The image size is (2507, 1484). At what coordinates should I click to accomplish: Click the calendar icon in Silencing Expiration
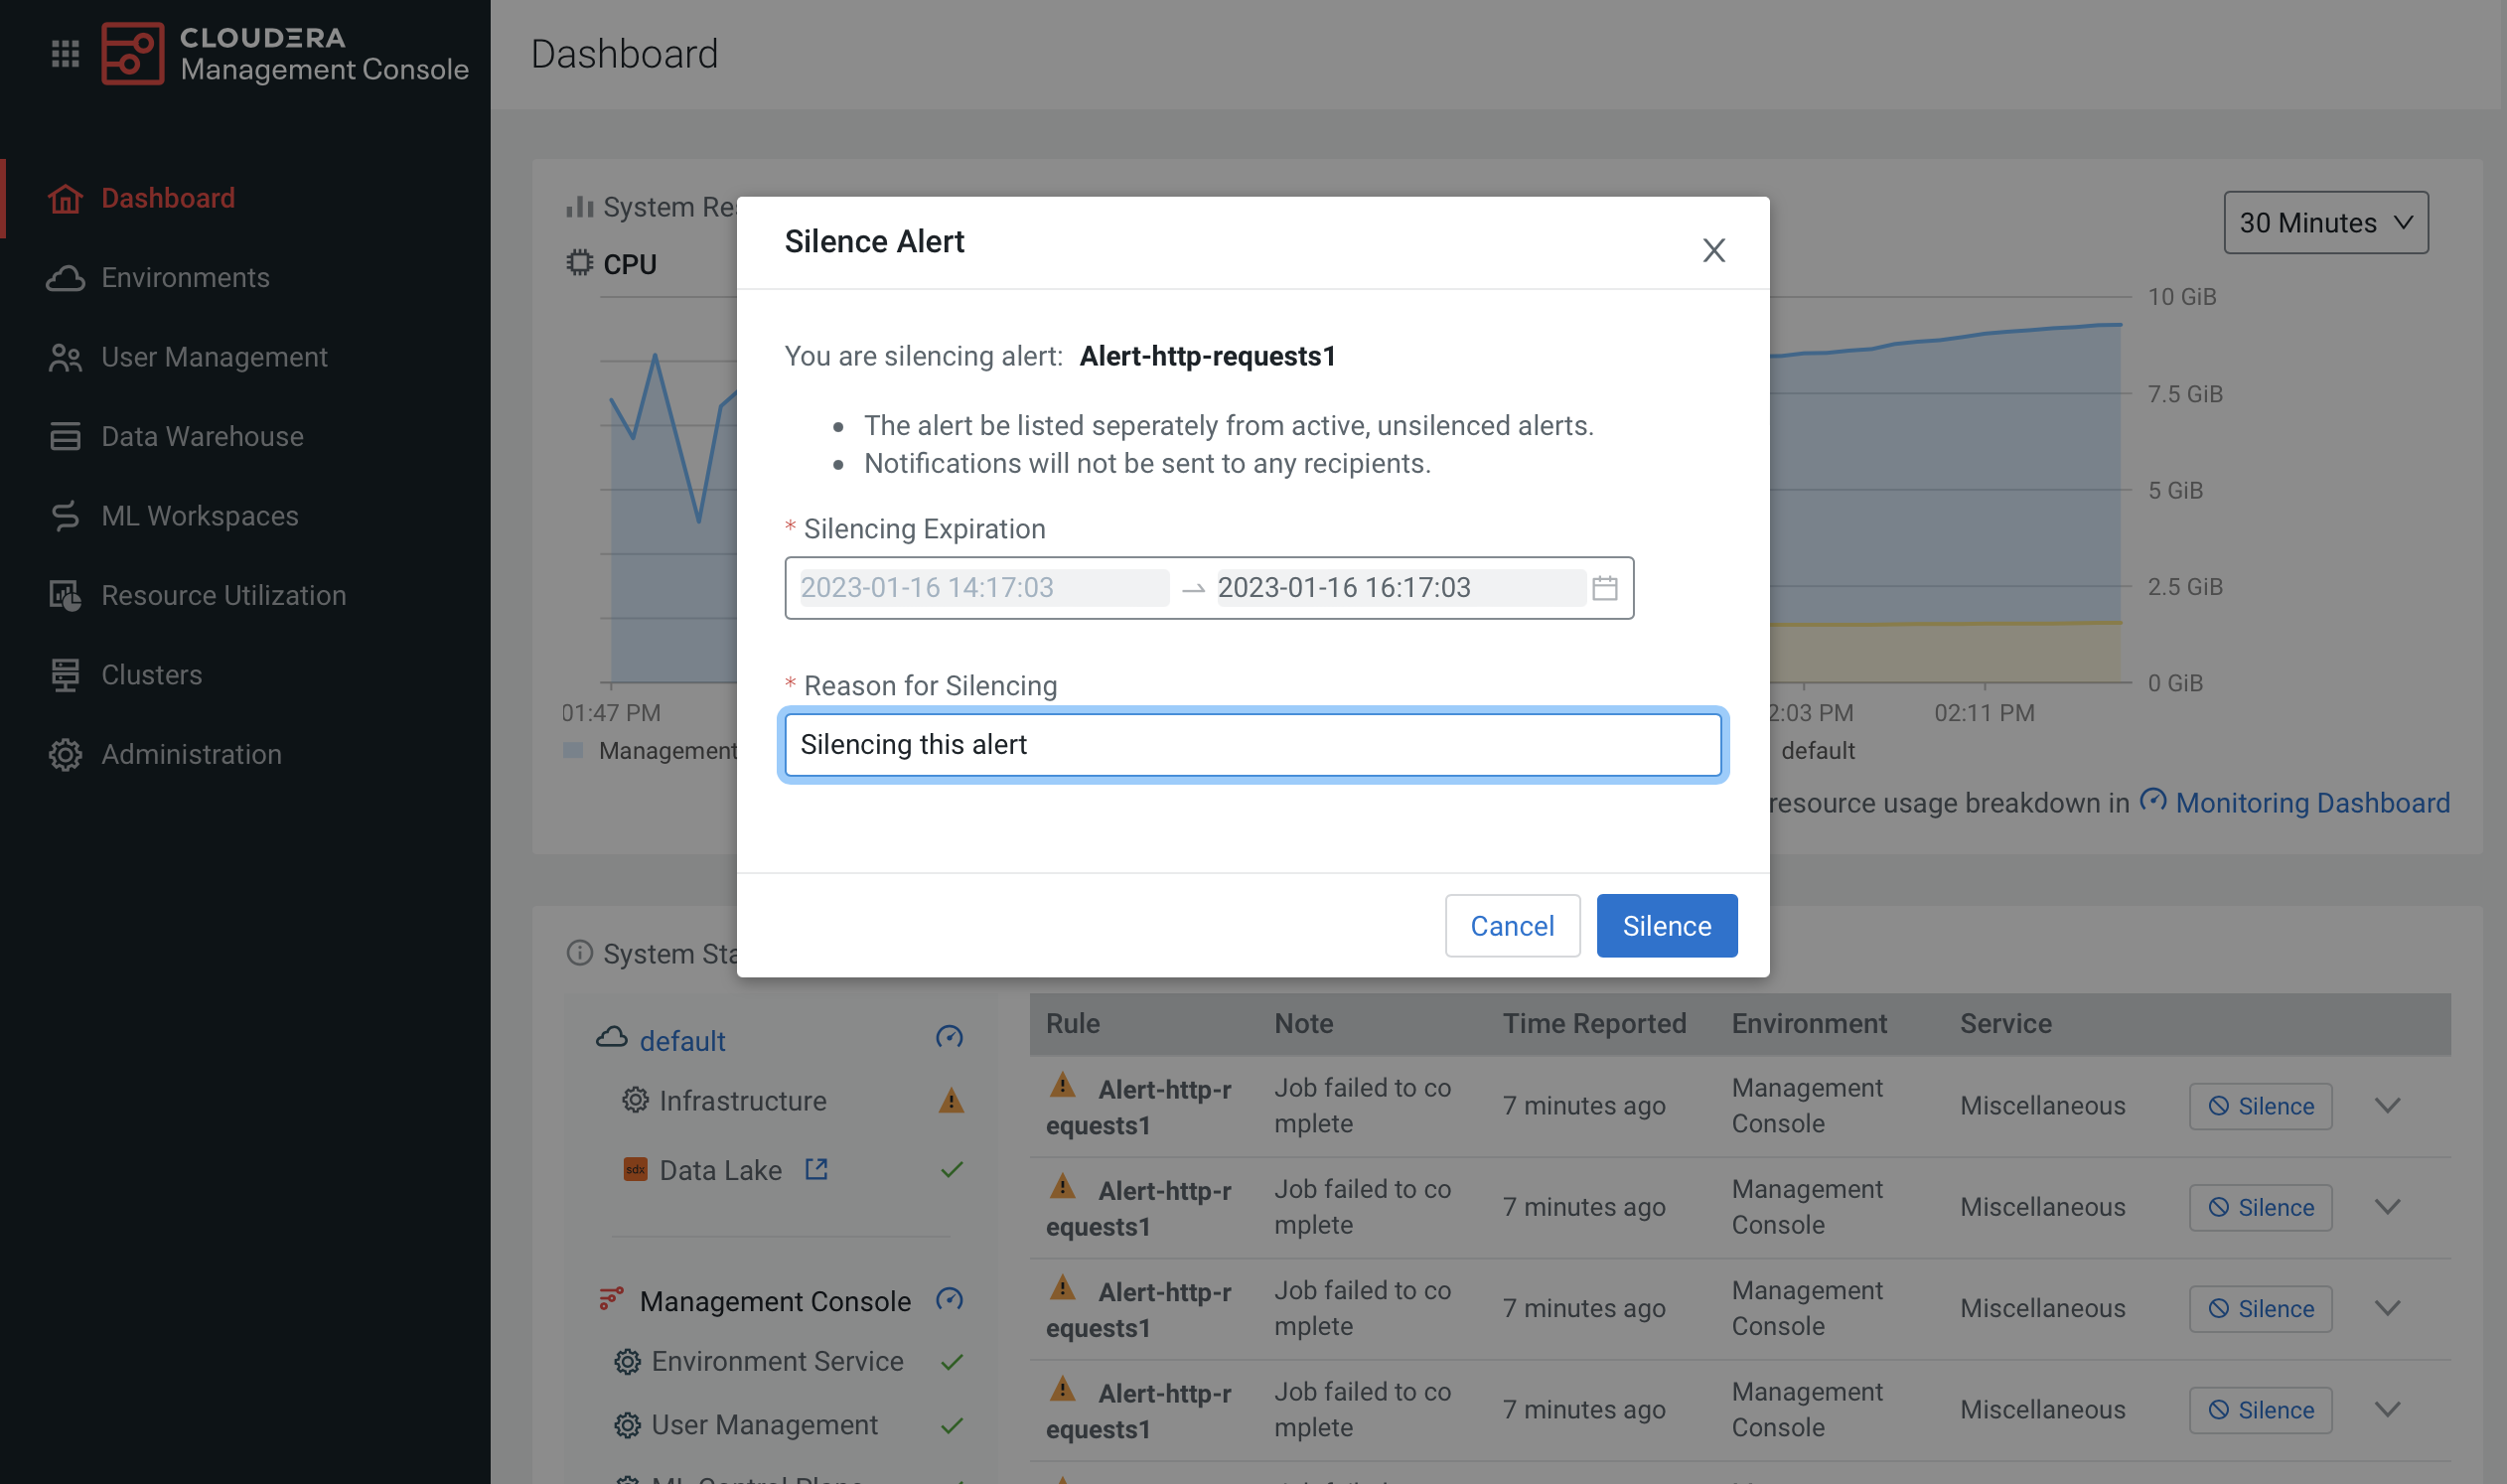pos(1604,588)
